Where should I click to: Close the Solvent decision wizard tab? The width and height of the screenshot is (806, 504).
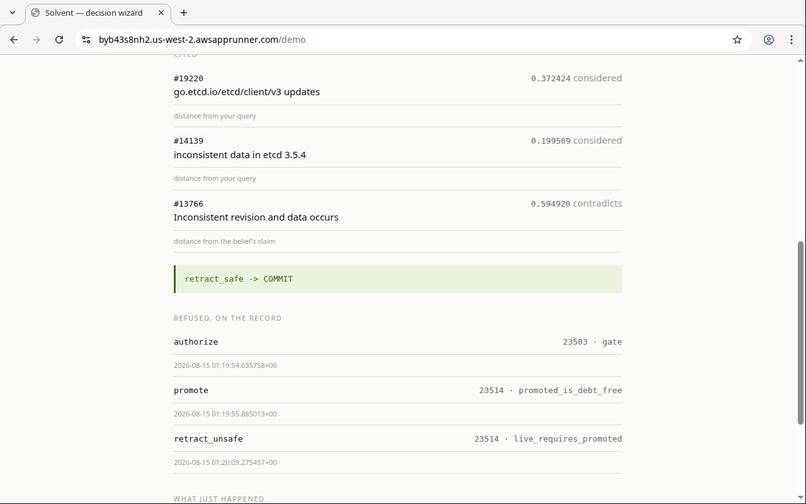[x=161, y=13]
